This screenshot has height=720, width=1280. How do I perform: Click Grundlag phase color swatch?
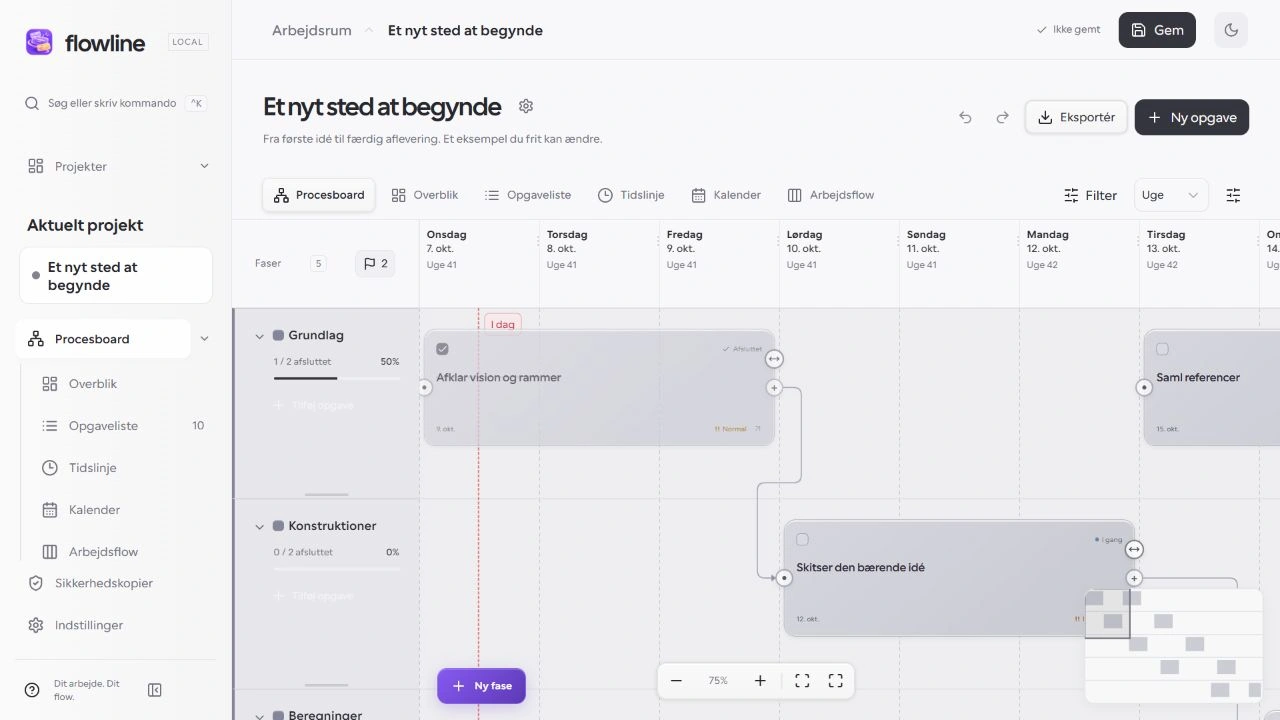tap(278, 336)
